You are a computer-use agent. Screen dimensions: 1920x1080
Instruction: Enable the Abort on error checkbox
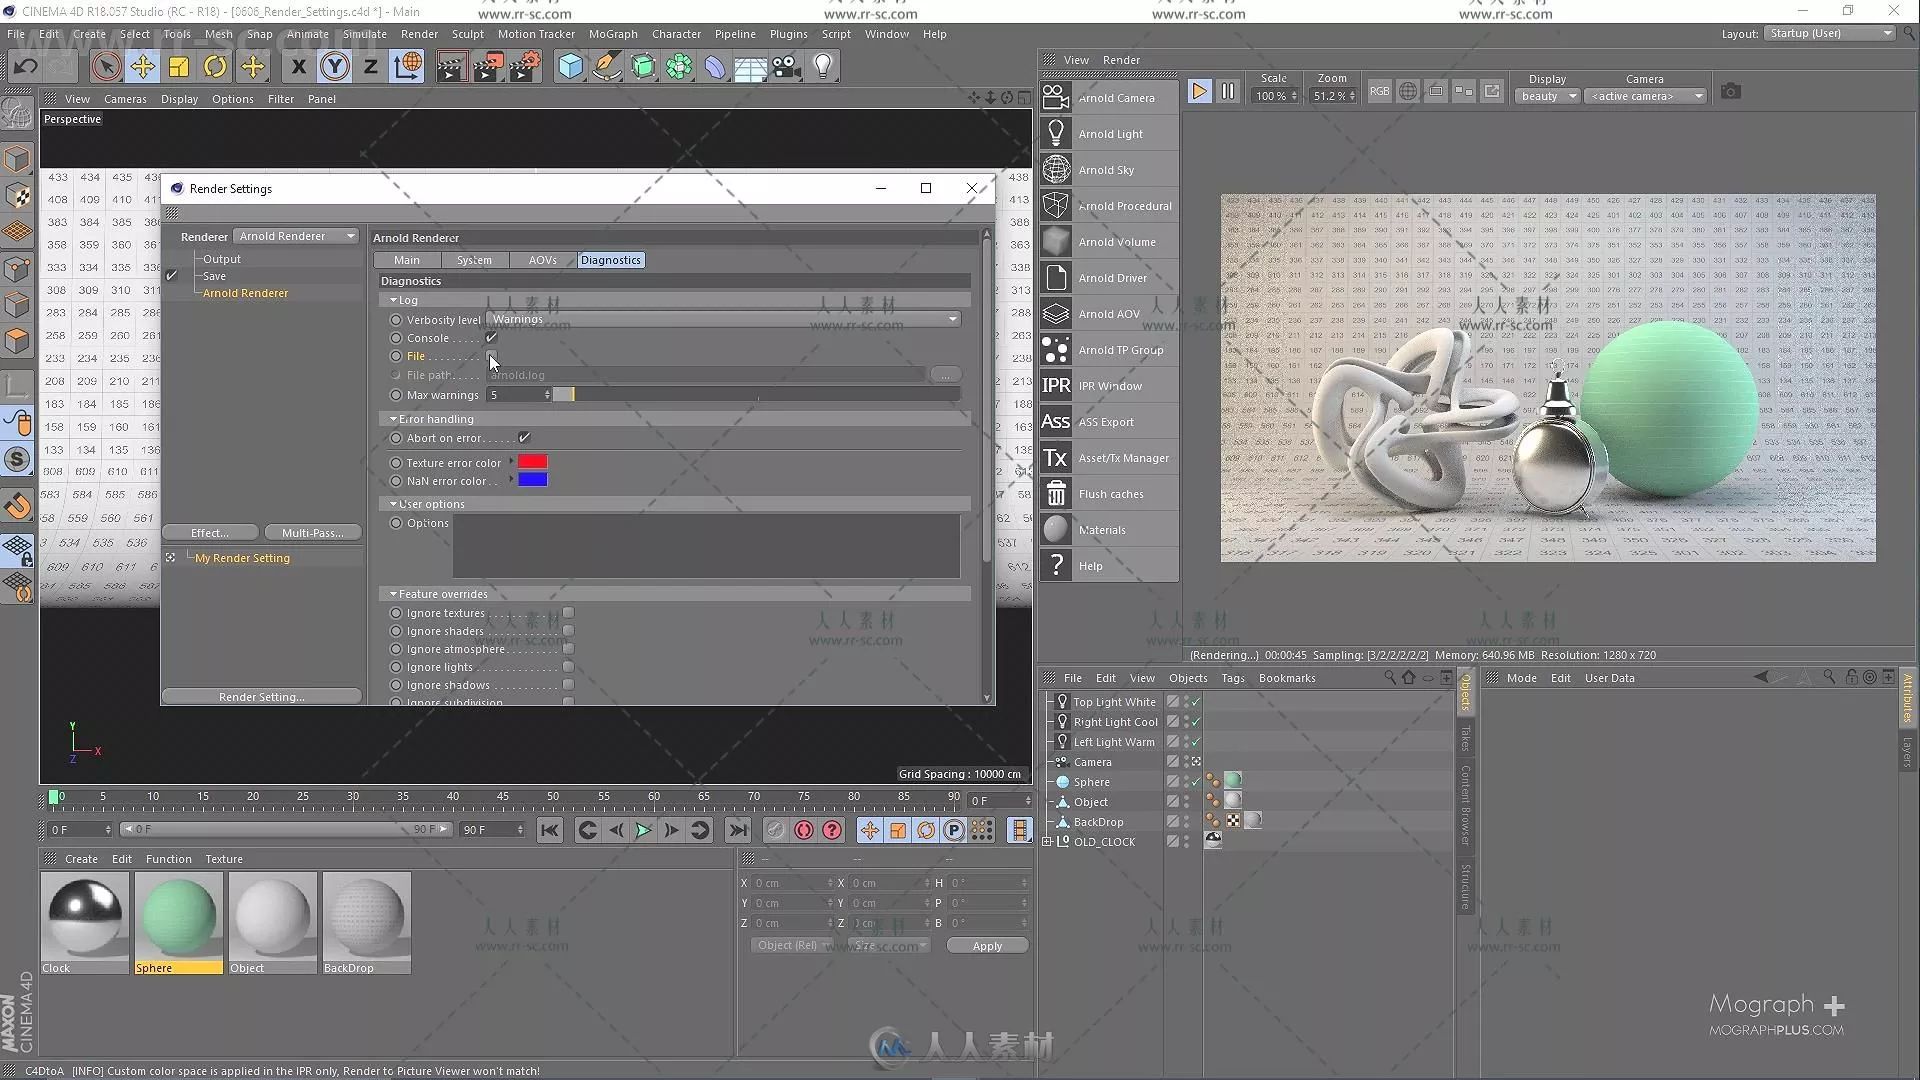click(x=524, y=438)
